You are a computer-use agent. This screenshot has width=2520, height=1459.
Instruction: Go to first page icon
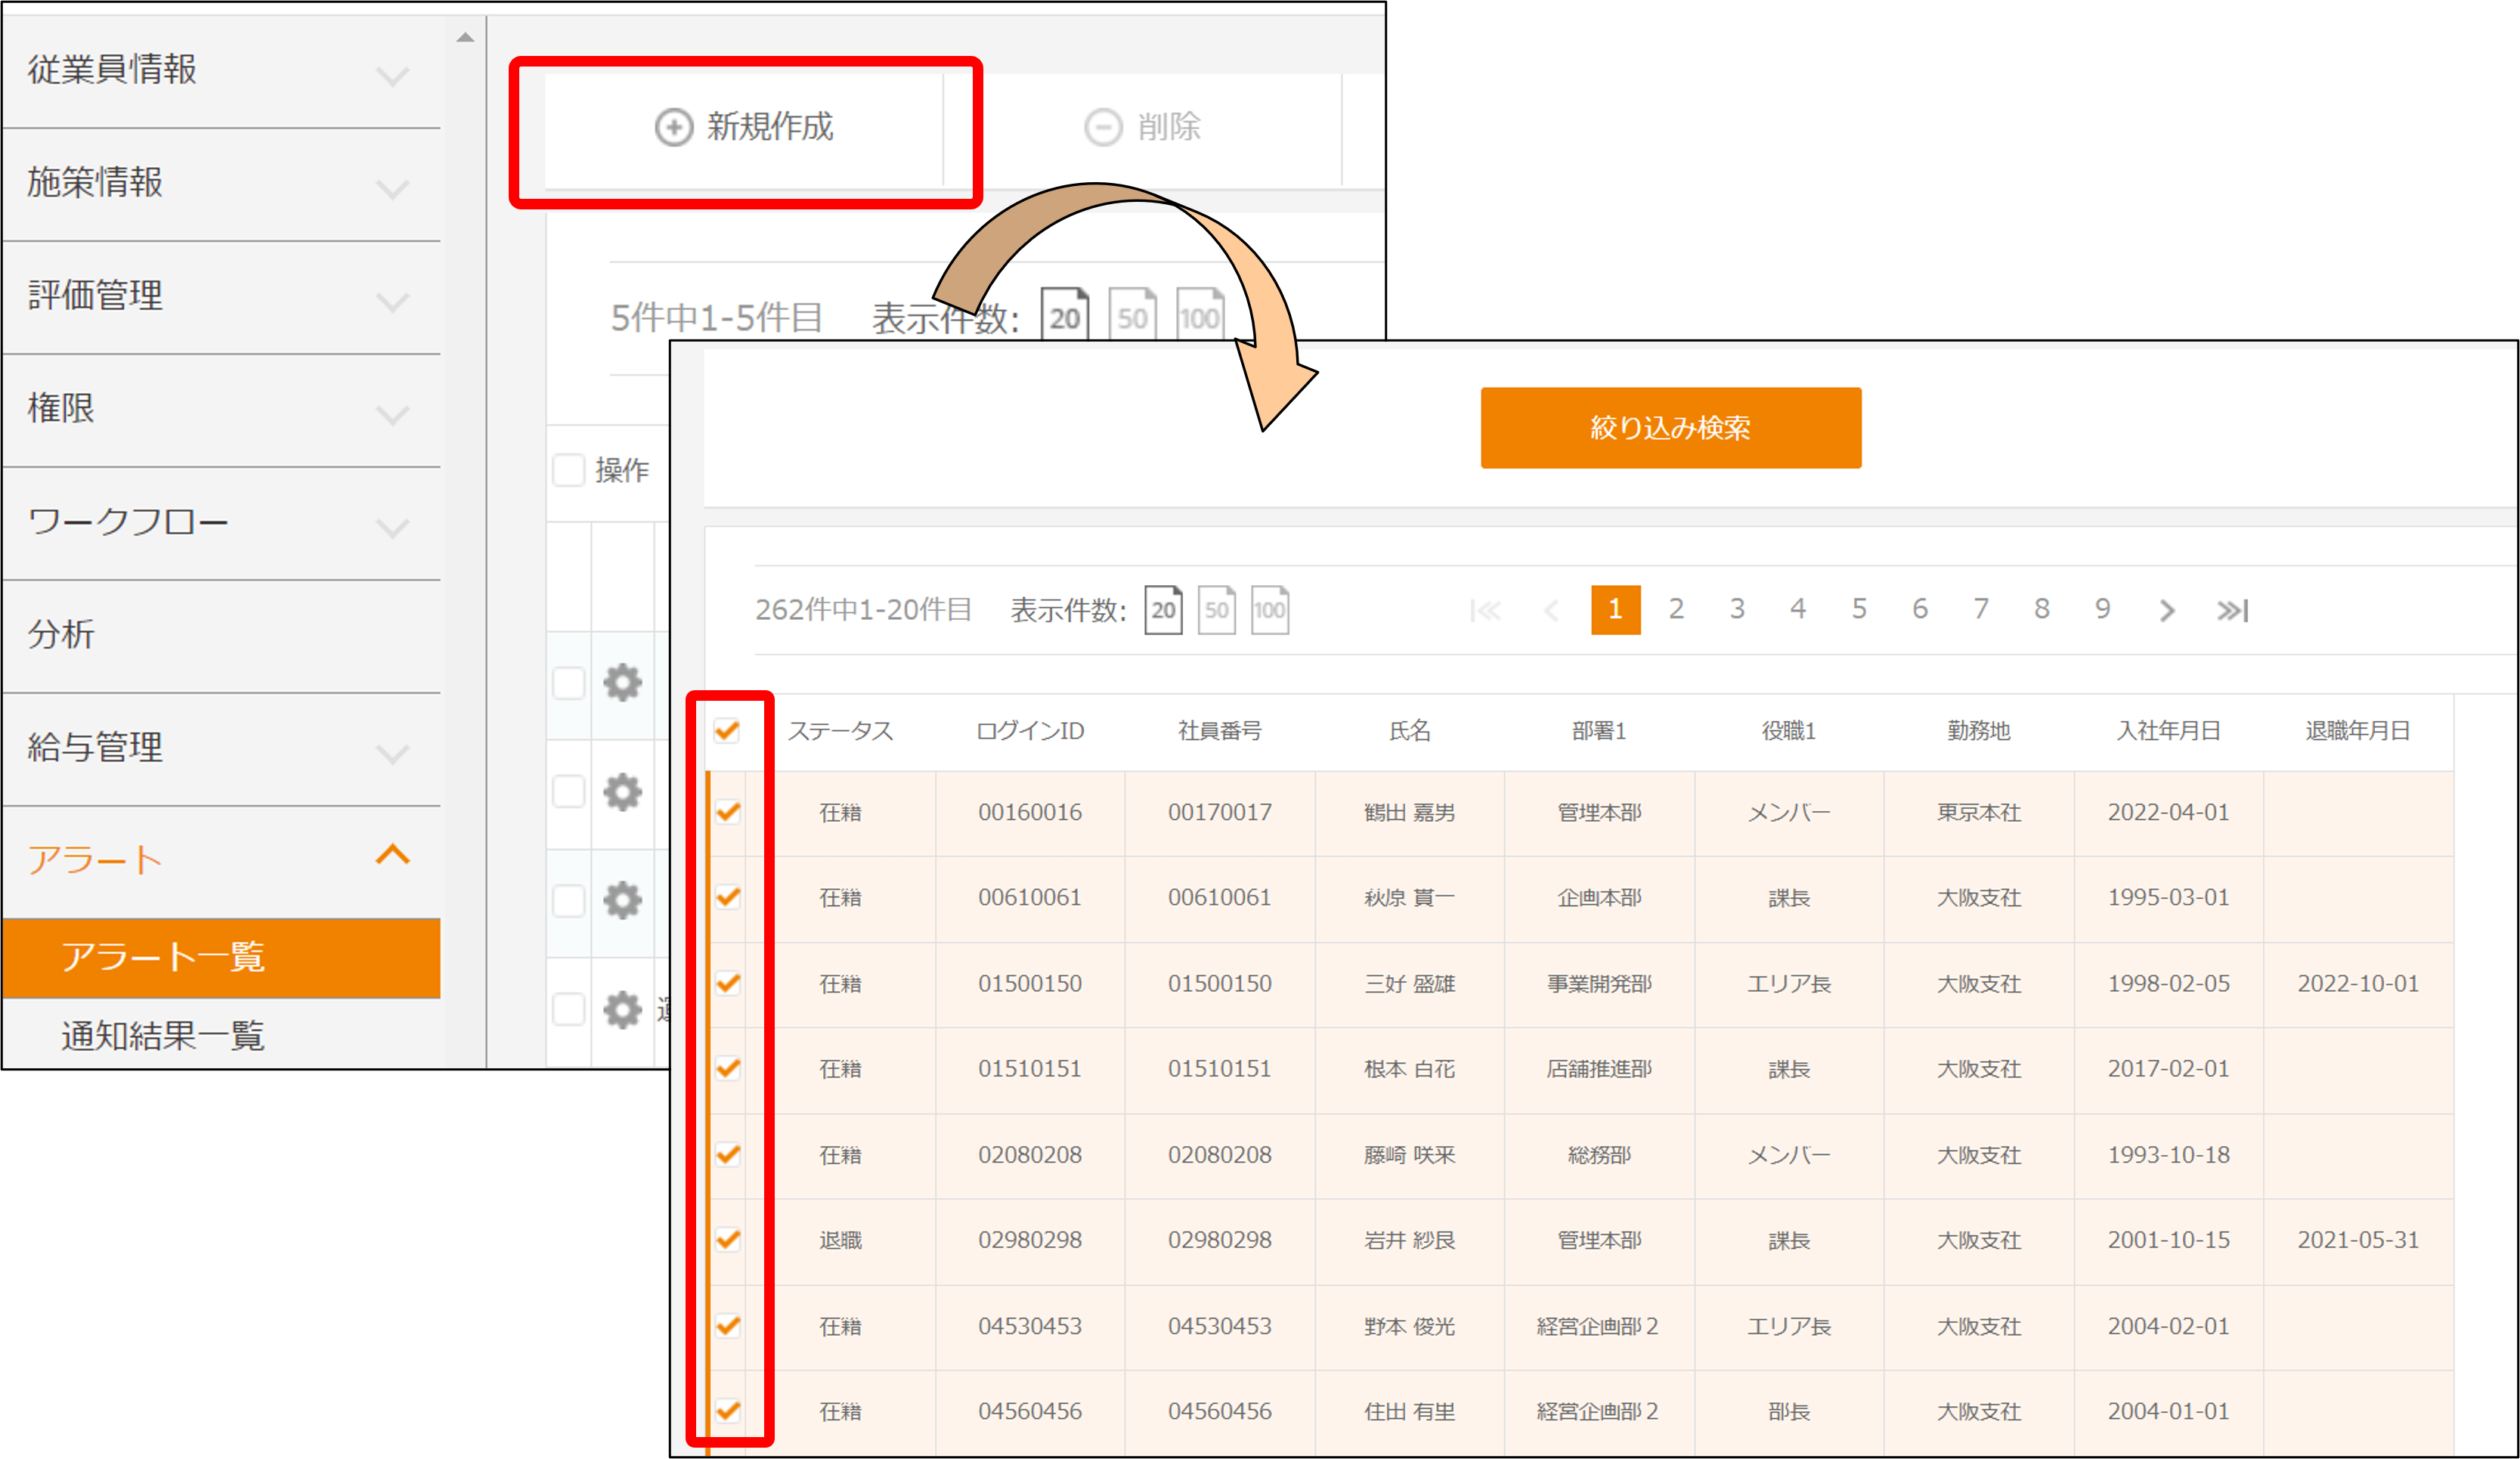tap(1485, 610)
